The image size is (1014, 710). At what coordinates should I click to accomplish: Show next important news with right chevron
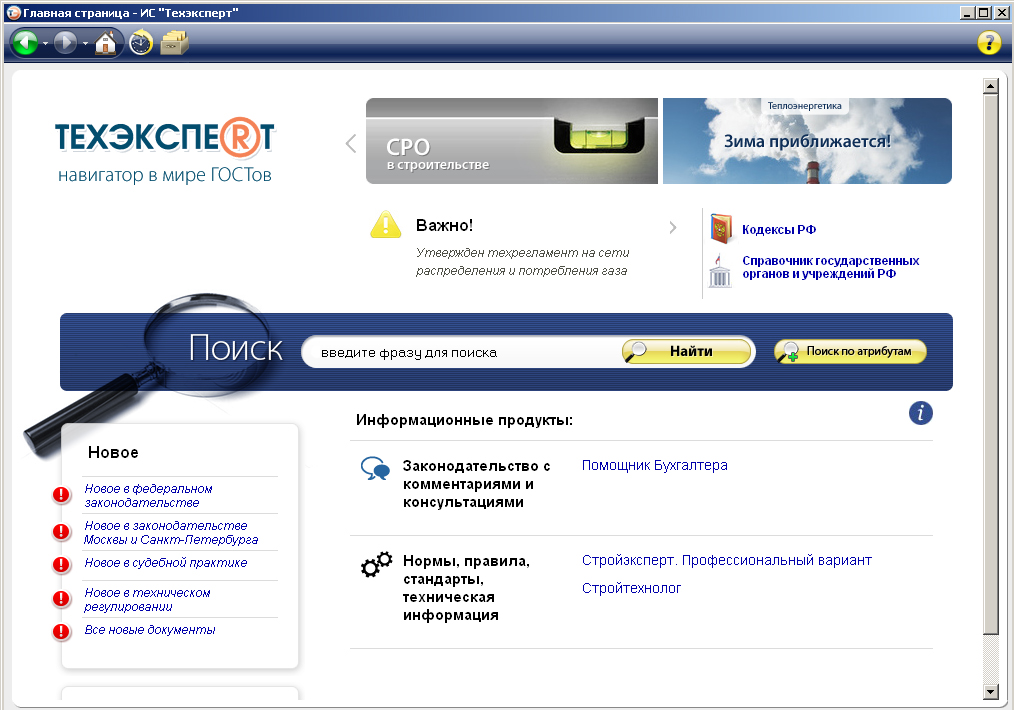673,228
